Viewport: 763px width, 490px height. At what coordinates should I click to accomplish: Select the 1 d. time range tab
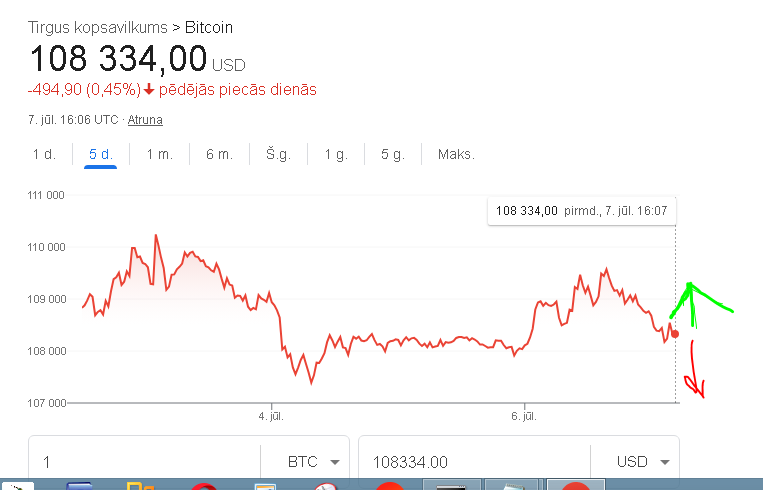pos(44,154)
